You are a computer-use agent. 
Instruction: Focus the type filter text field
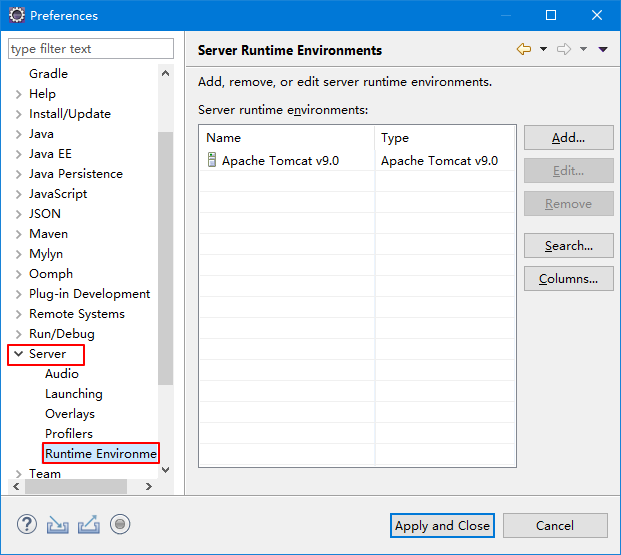click(x=91, y=49)
